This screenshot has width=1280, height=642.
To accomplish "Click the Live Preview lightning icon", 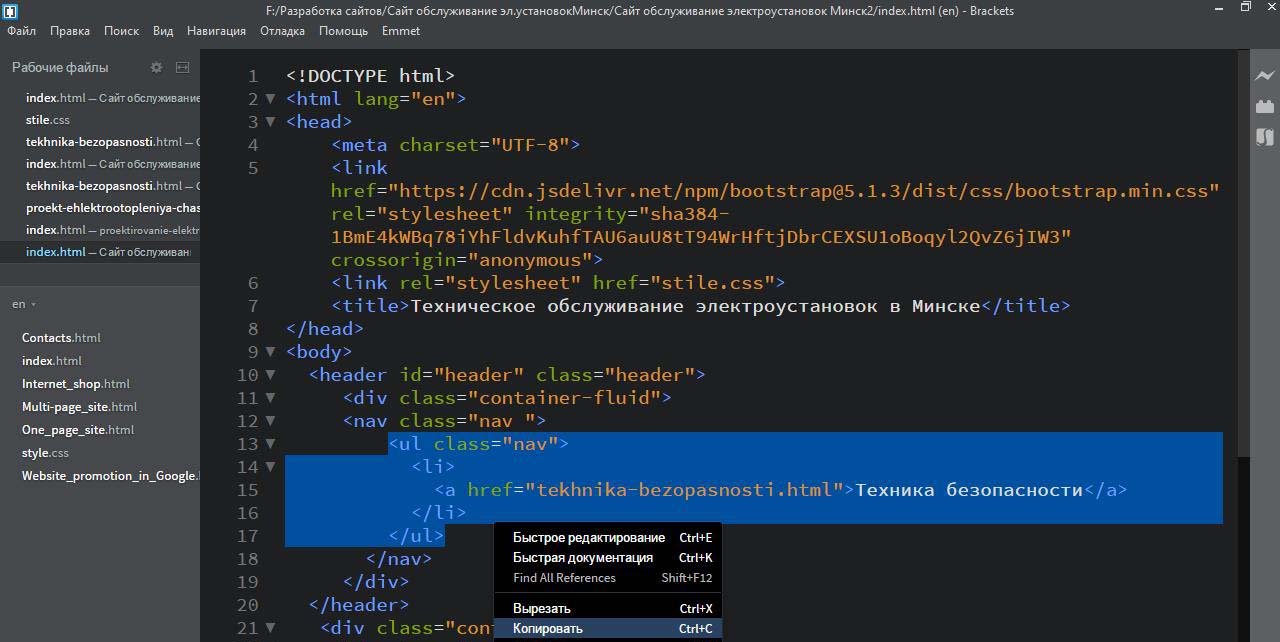I will [x=1265, y=76].
